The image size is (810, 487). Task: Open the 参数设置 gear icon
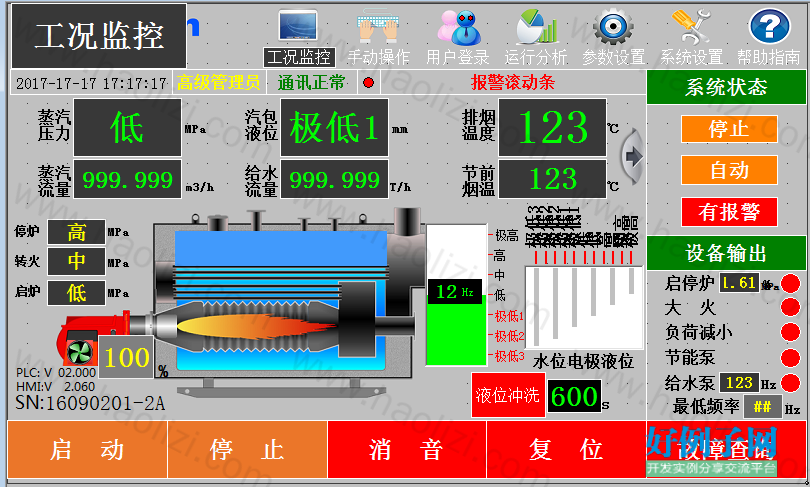[x=613, y=26]
